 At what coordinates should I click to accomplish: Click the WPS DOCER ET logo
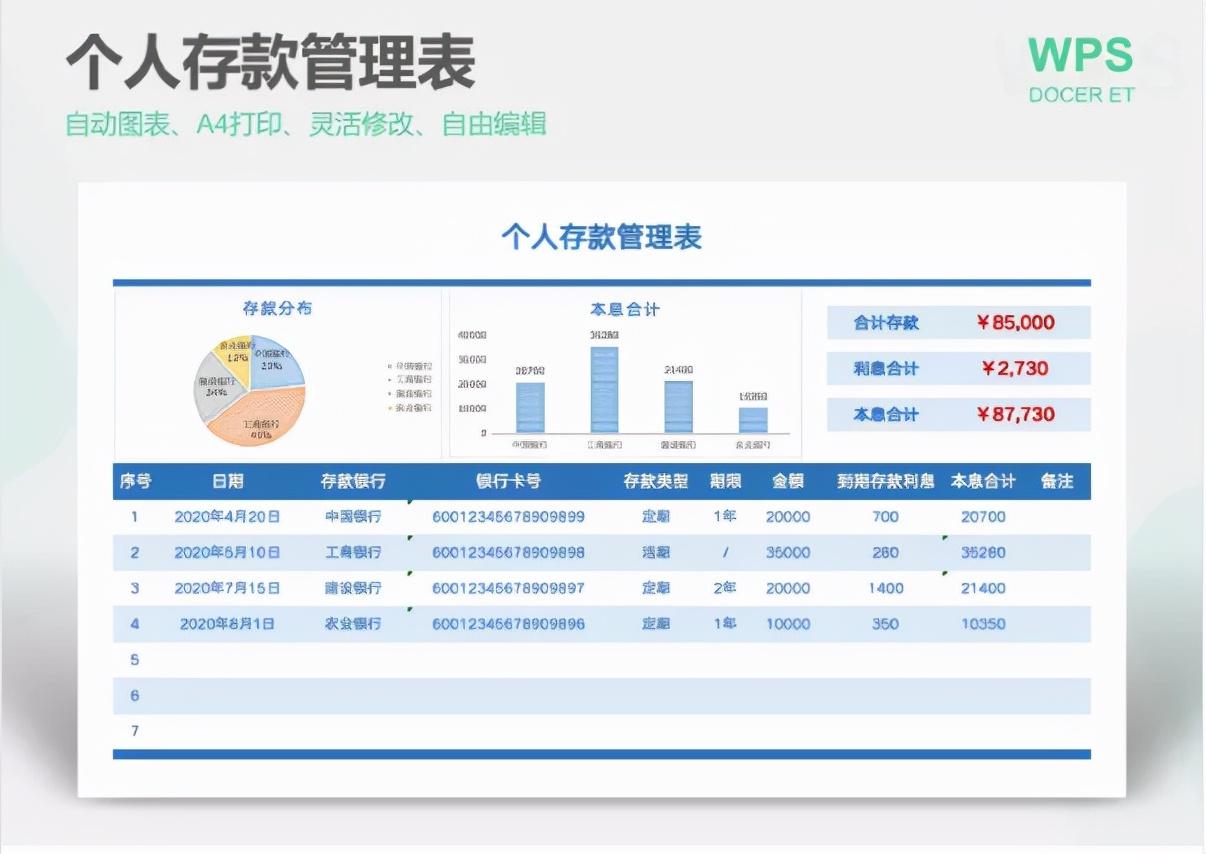coord(1081,69)
